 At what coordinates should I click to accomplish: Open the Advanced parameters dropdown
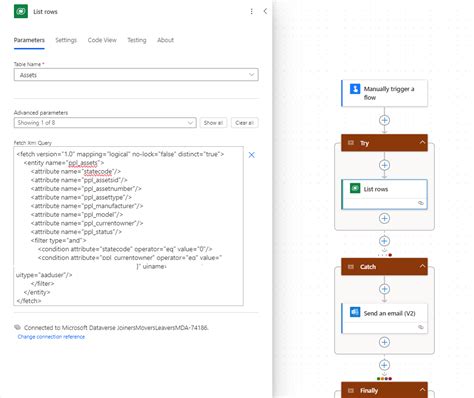[x=105, y=123]
